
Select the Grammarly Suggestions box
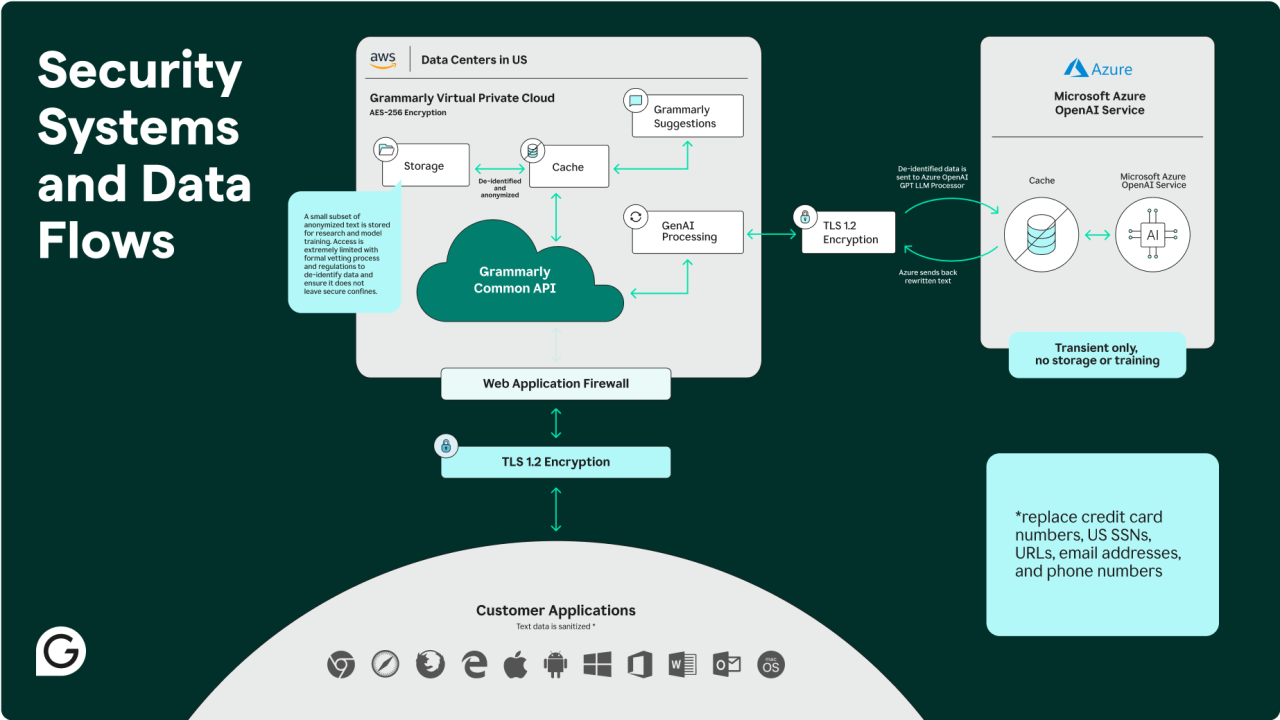[688, 116]
